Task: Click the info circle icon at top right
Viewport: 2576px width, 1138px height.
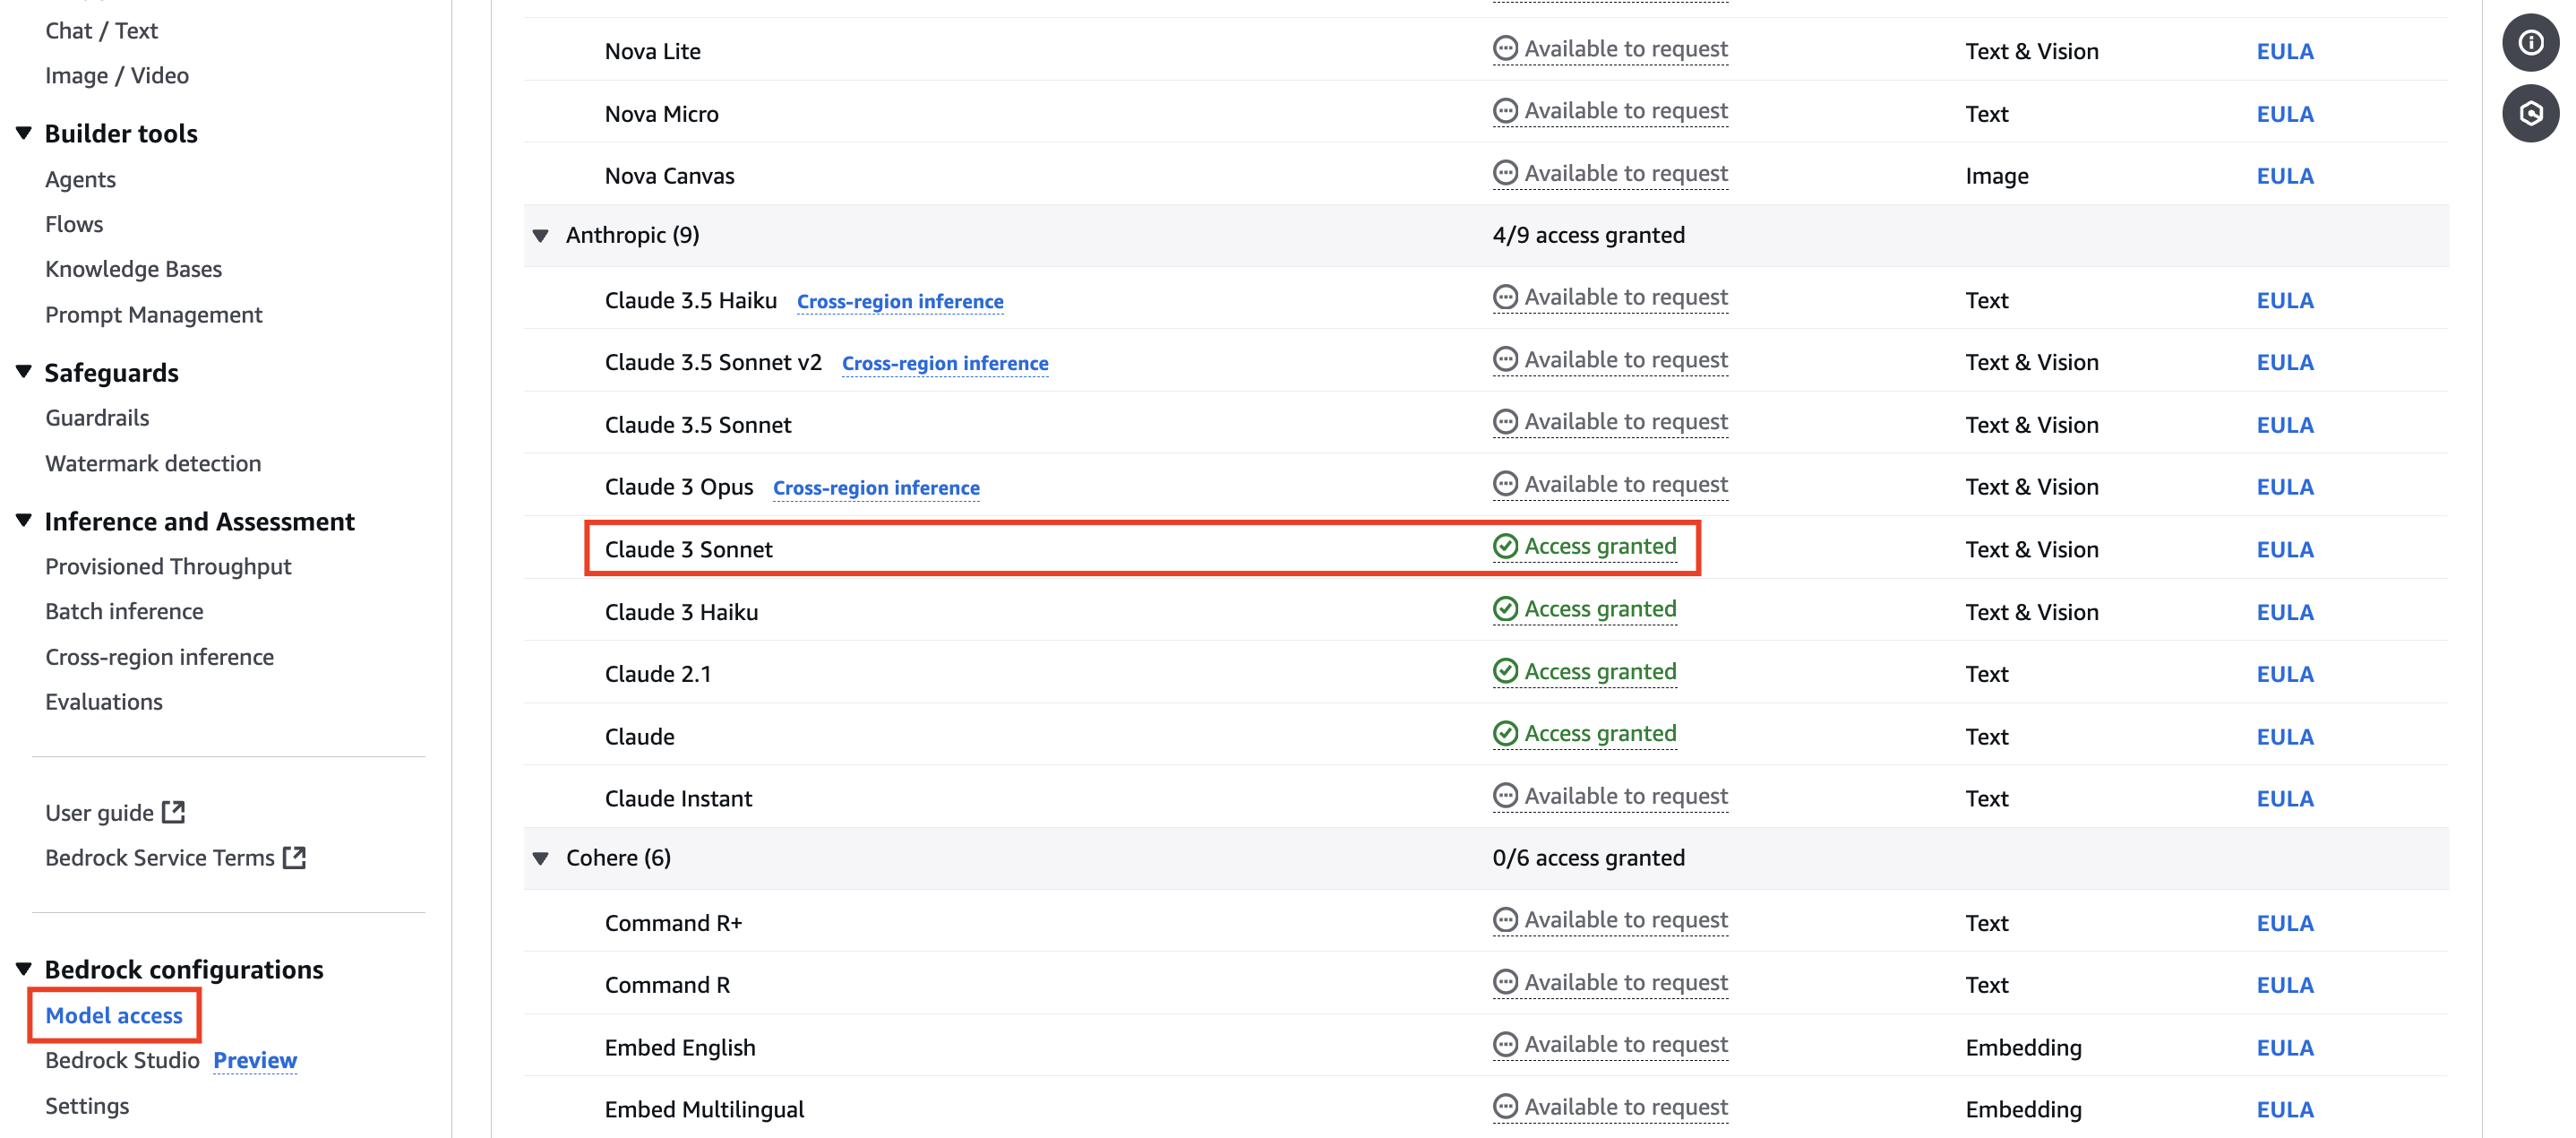Action: coord(2530,43)
